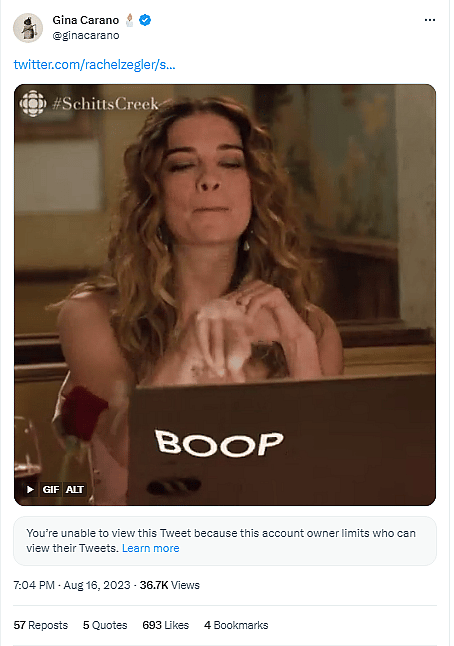Screen dimensions: 454x646
Task: View the 57 Reposts list
Action: [x=40, y=625]
